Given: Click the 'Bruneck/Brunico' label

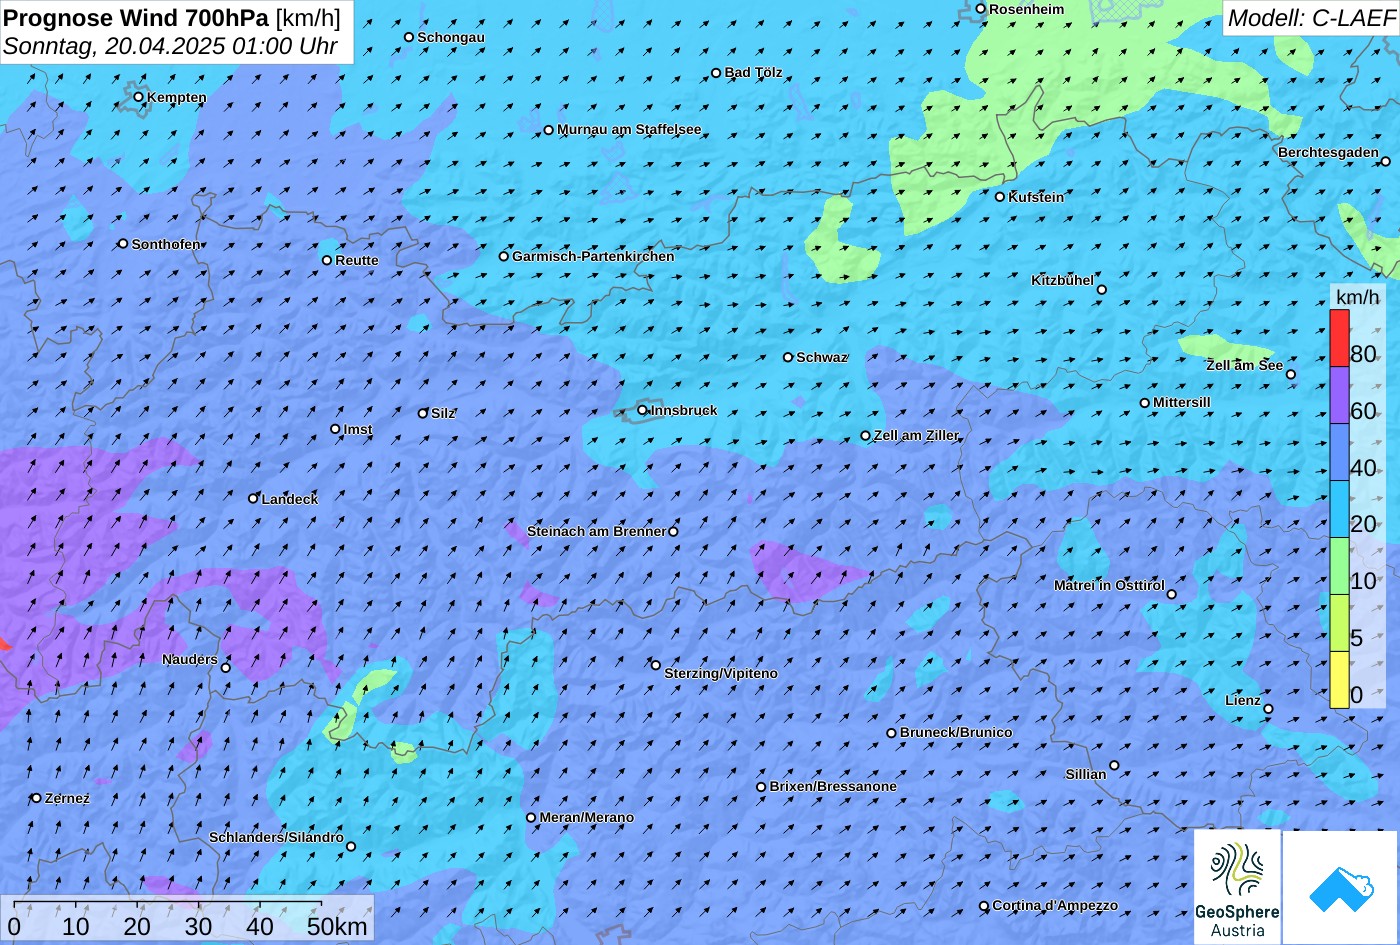Looking at the screenshot, I should point(956,733).
